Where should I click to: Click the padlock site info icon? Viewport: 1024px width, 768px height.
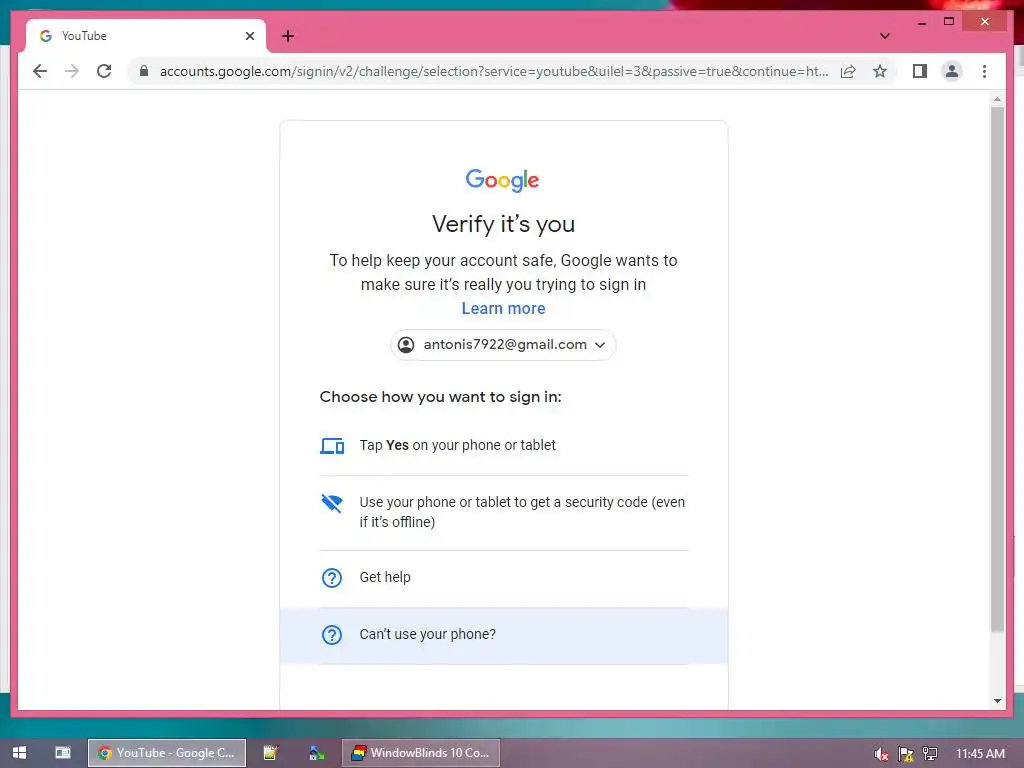tap(144, 71)
